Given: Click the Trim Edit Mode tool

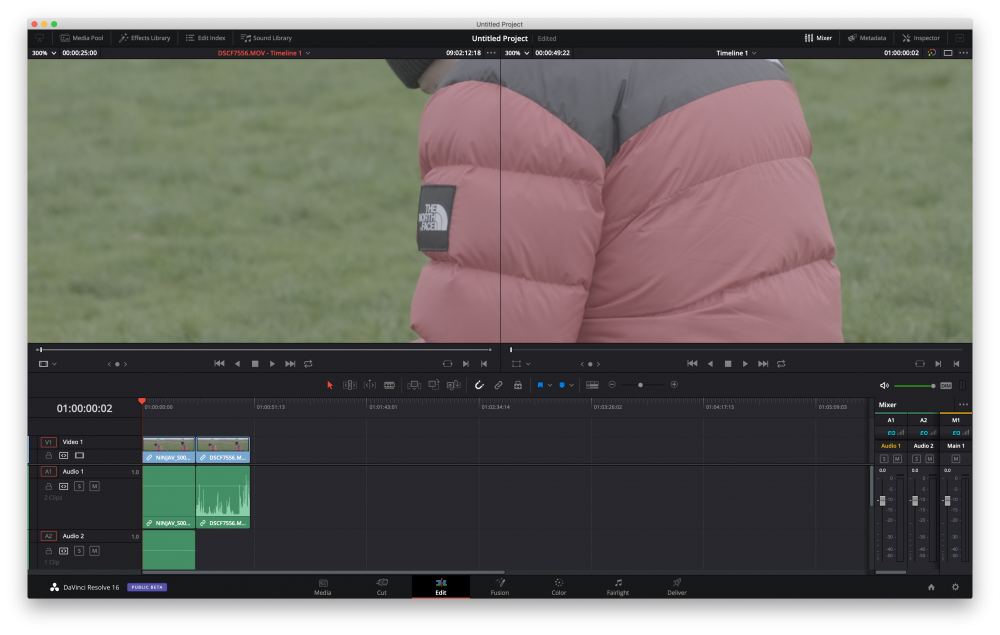Looking at the screenshot, I should (350, 385).
